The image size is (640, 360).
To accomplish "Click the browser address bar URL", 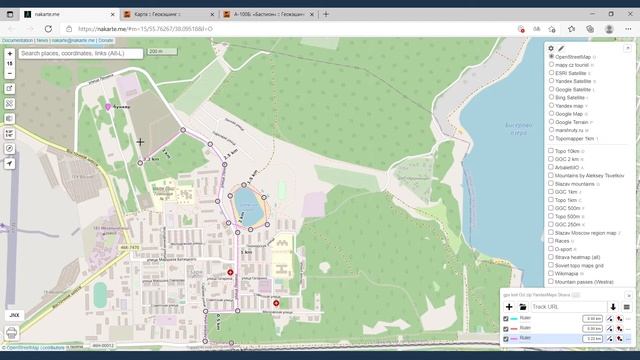I will 145,29.
